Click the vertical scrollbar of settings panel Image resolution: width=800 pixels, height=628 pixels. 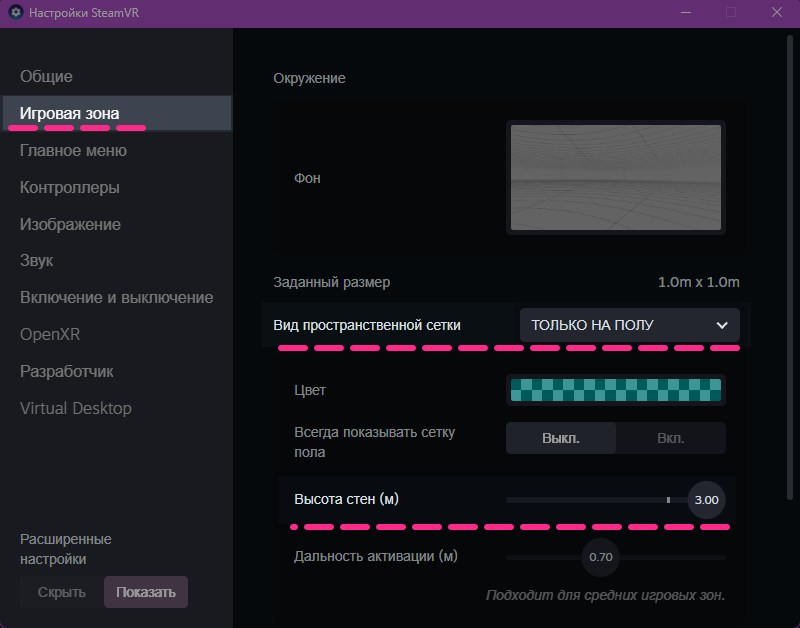pyautogui.click(x=790, y=265)
